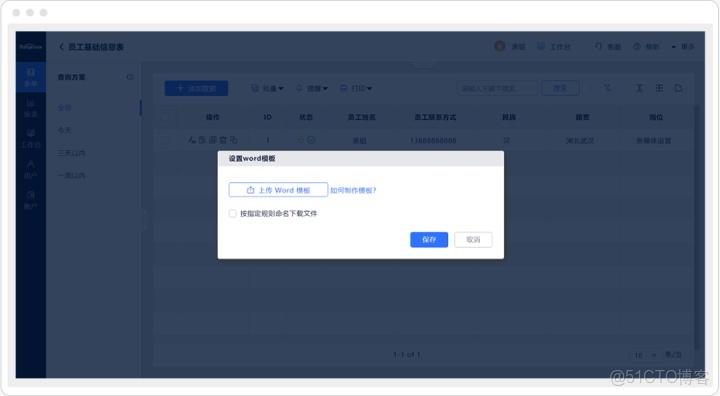Click the view detail icon in row 1
720x396 pixels.
[202, 140]
